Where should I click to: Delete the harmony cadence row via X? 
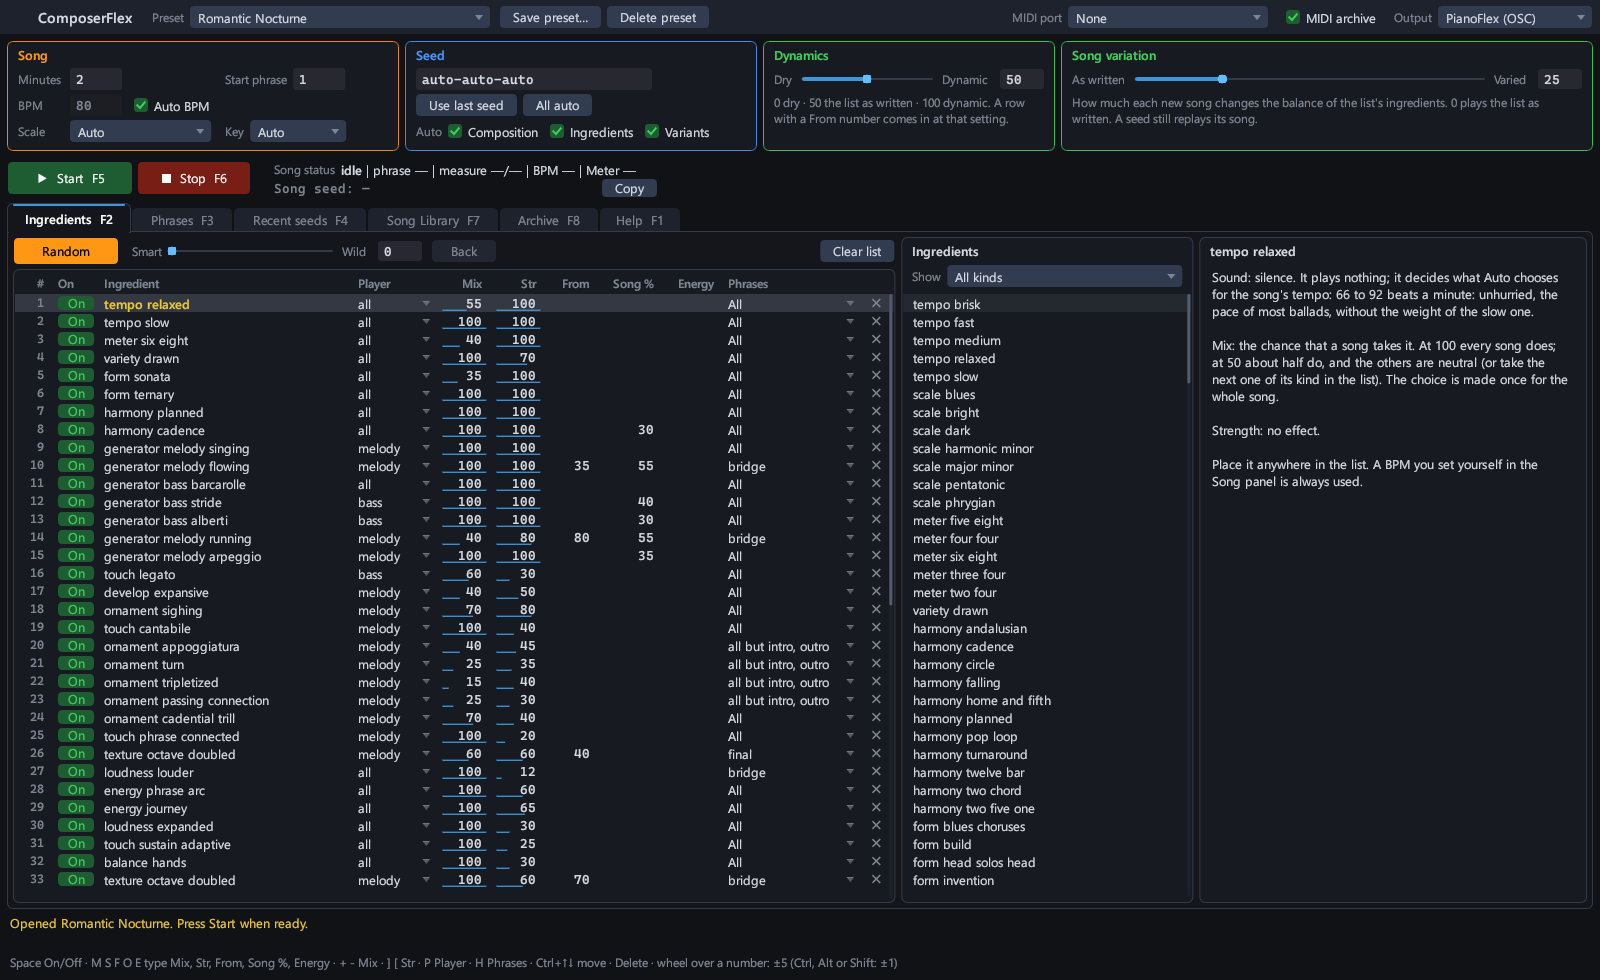[876, 430]
